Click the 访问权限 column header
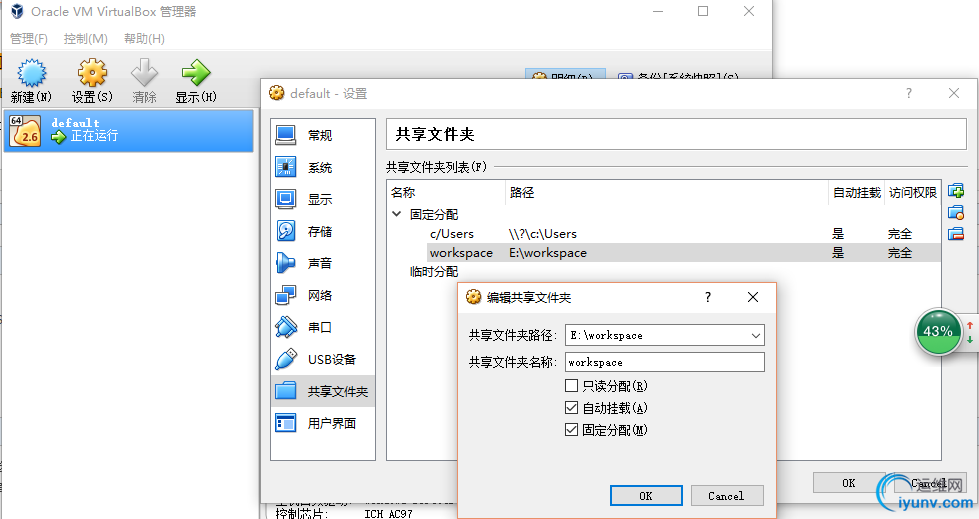The width and height of the screenshot is (979, 519). tap(913, 192)
